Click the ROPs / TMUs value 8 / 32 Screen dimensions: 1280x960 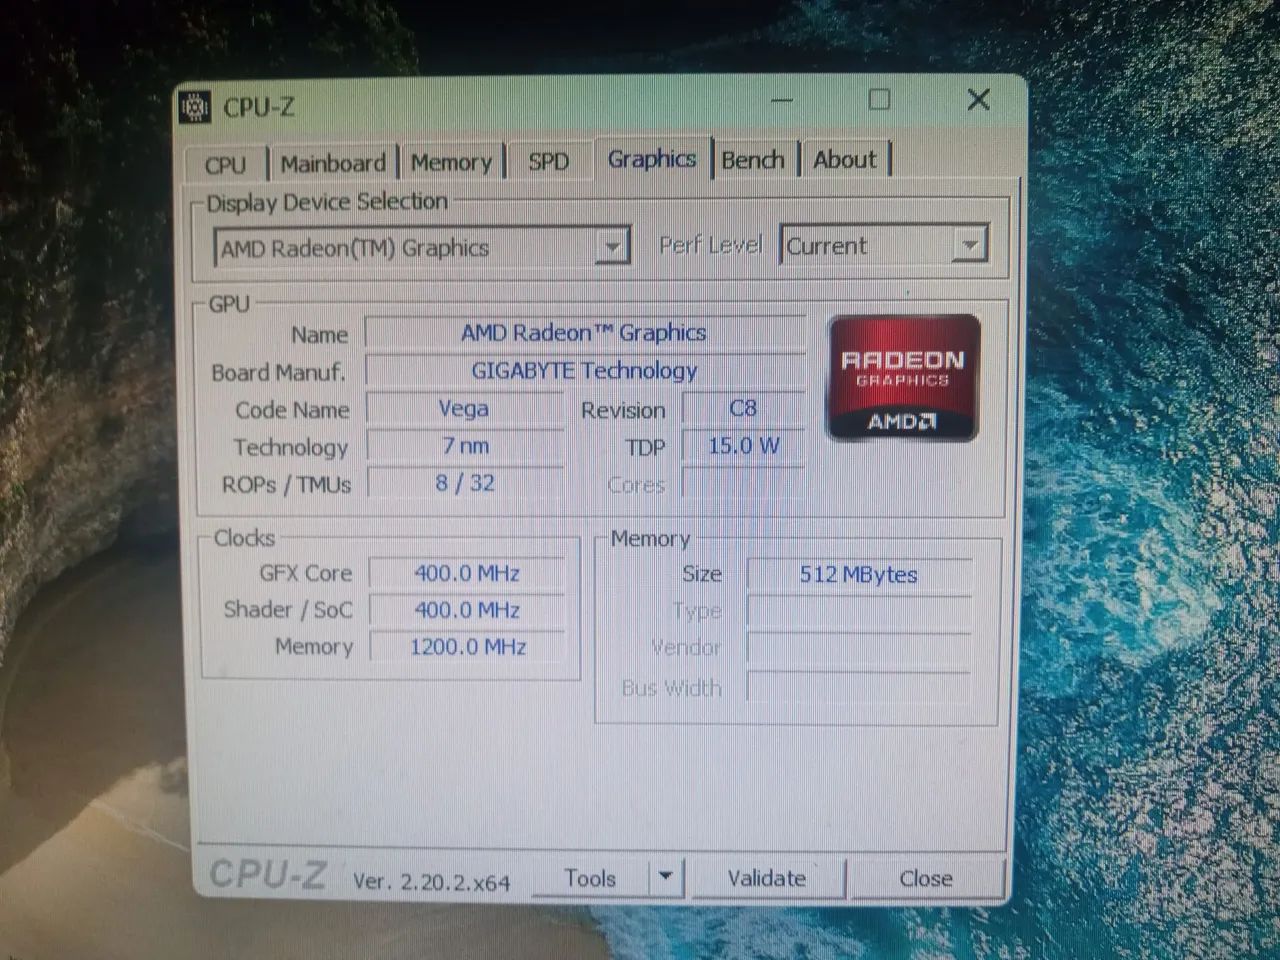(465, 483)
